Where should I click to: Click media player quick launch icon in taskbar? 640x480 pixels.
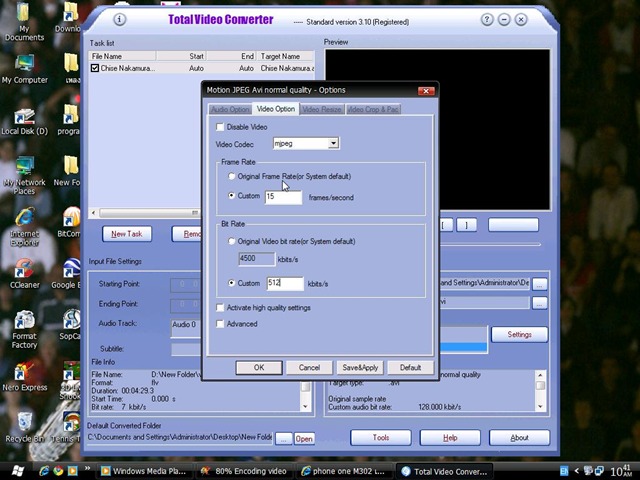click(x=72, y=471)
